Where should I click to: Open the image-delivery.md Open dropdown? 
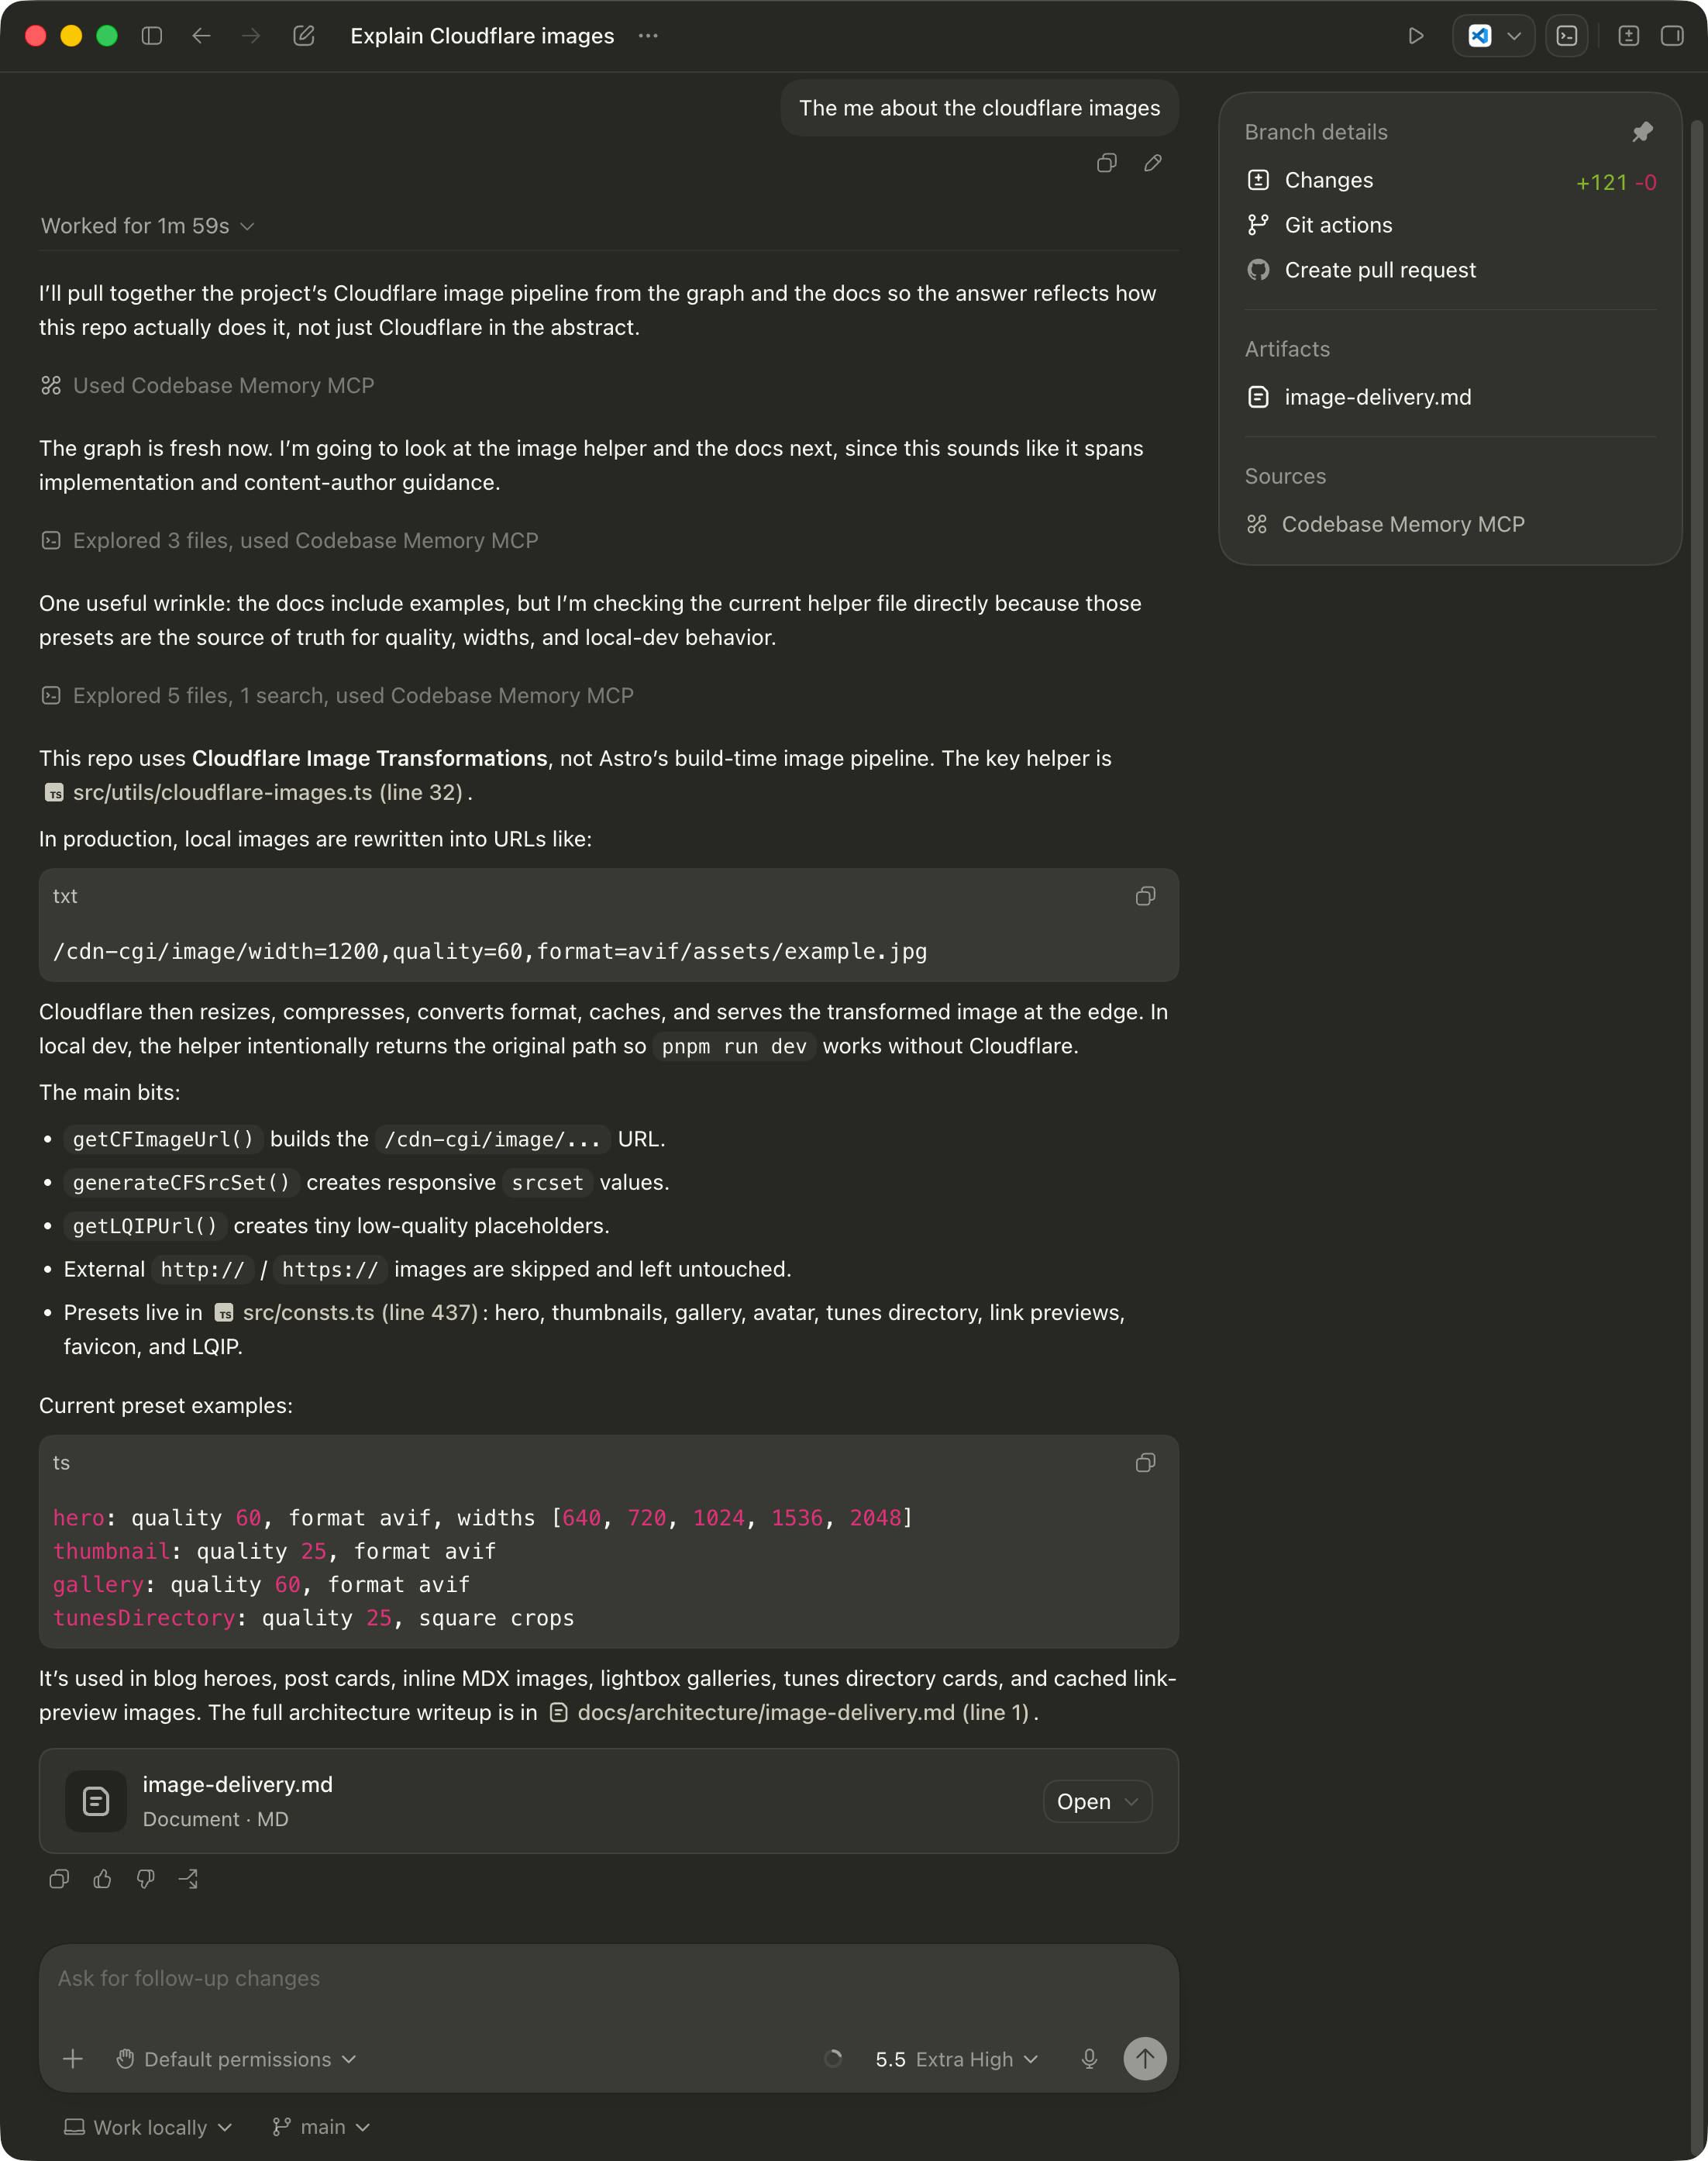tap(1097, 1801)
